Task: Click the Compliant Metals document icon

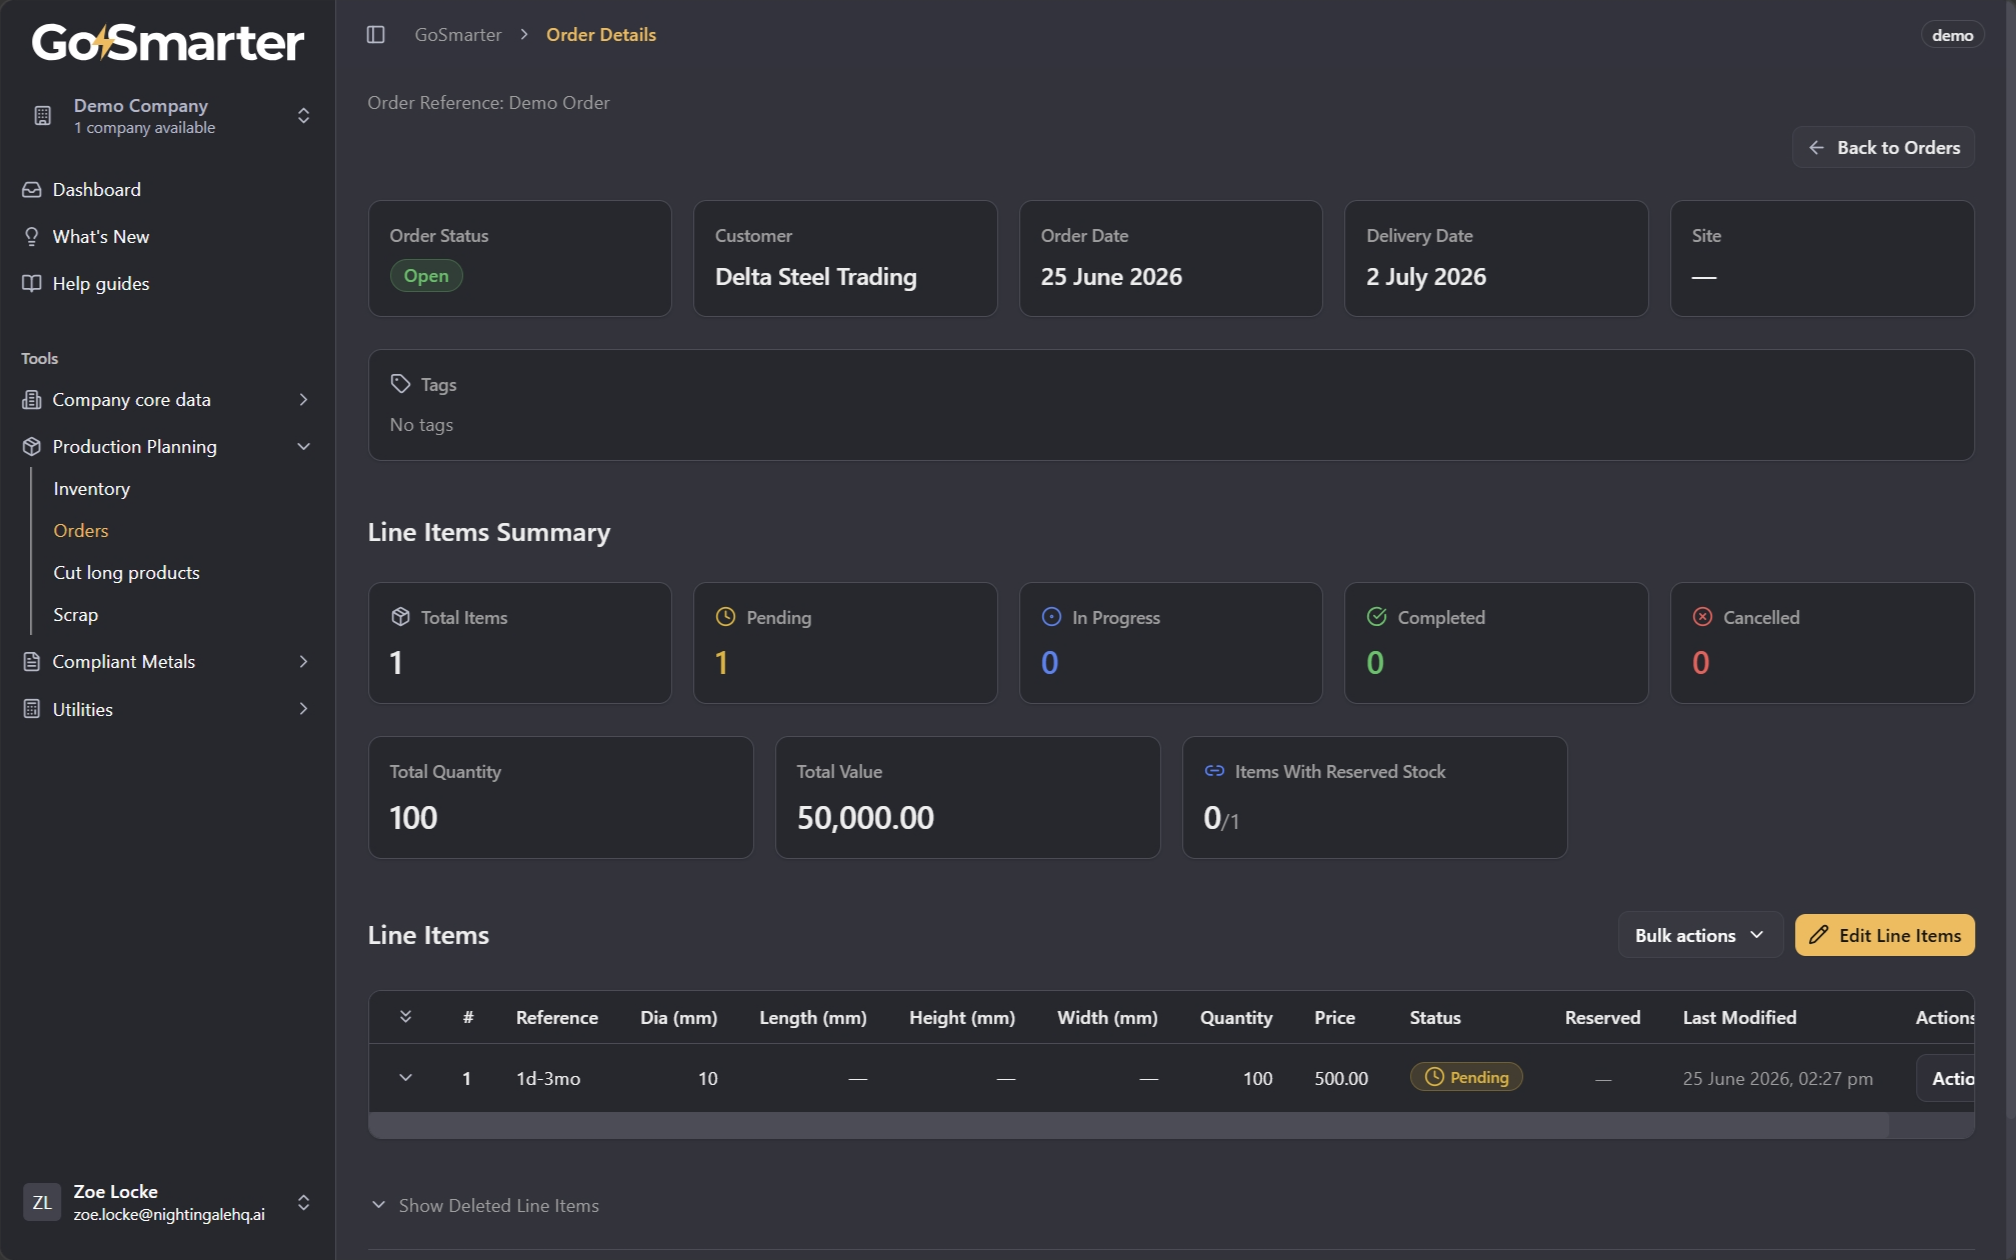Action: tap(32, 662)
